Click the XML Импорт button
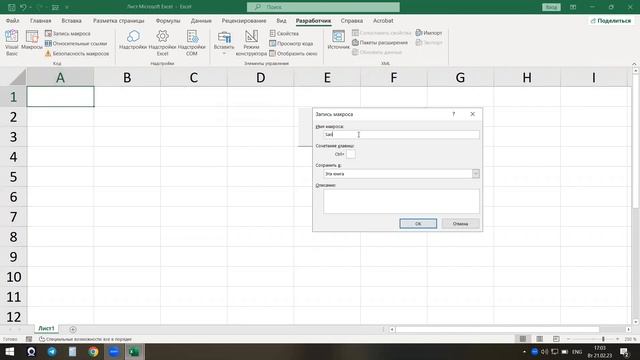This screenshot has height=360, width=640. click(x=429, y=33)
